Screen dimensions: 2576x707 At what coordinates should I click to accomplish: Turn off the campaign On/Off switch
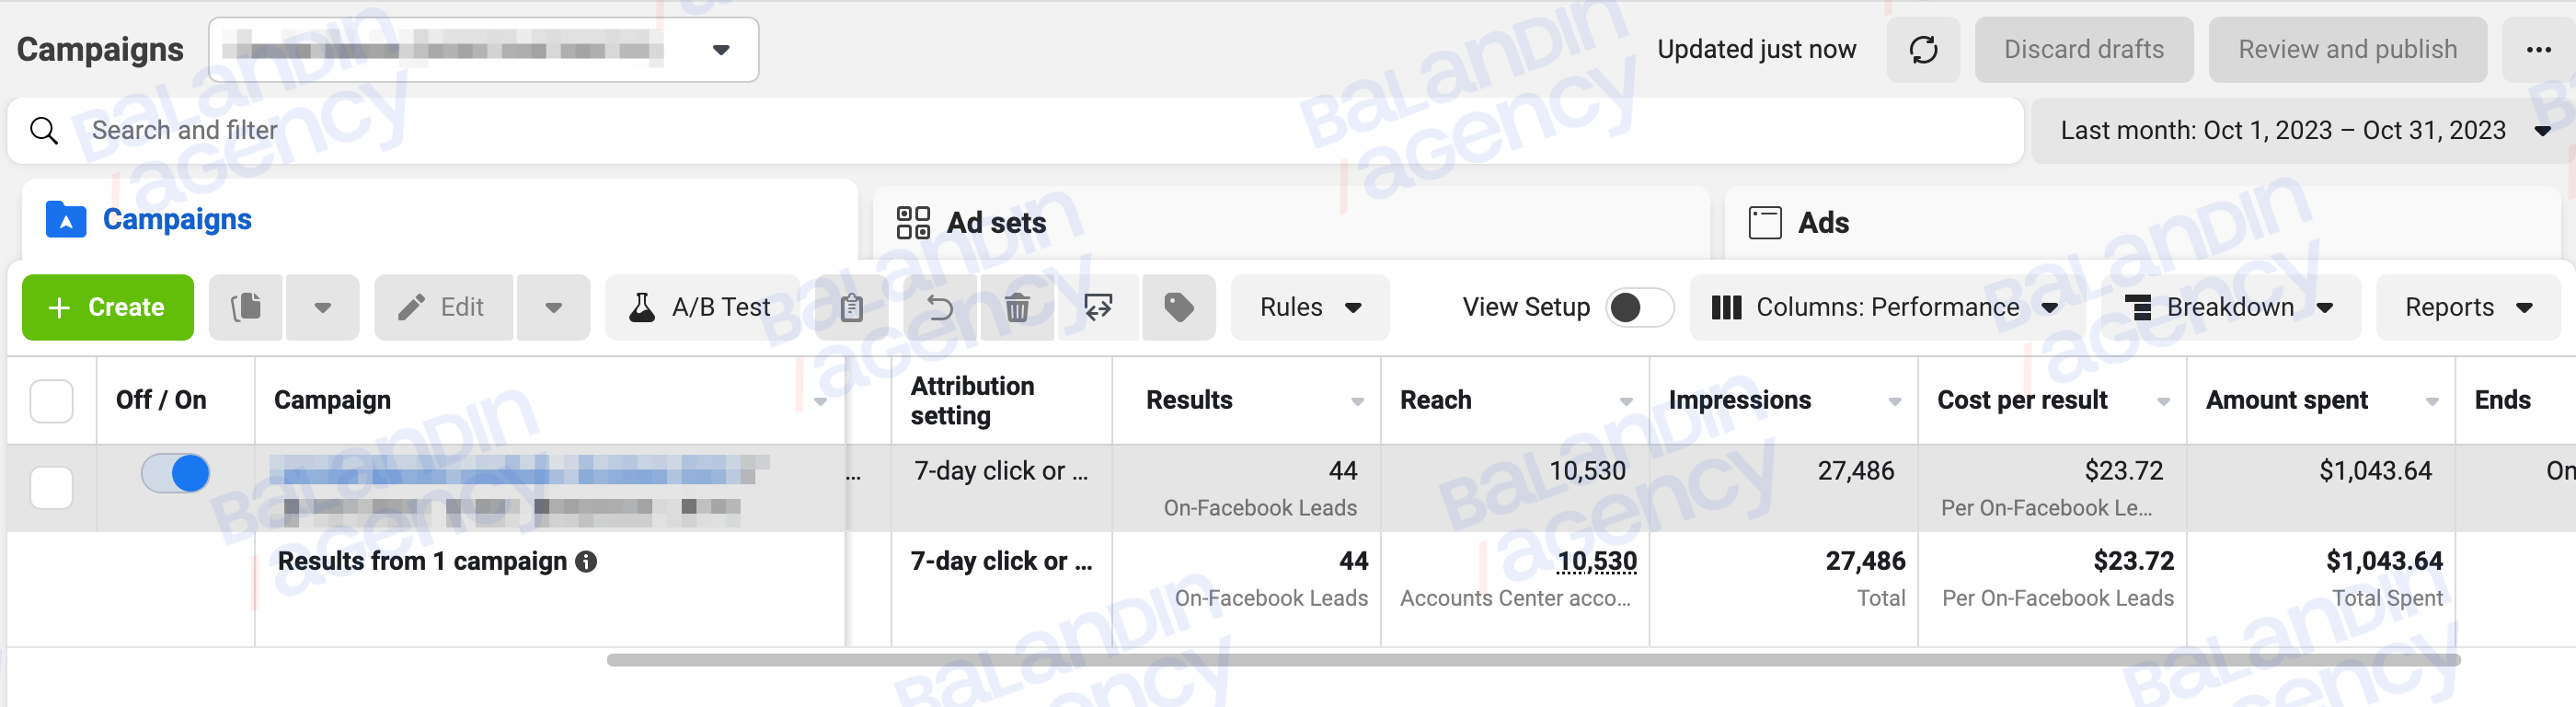point(175,473)
